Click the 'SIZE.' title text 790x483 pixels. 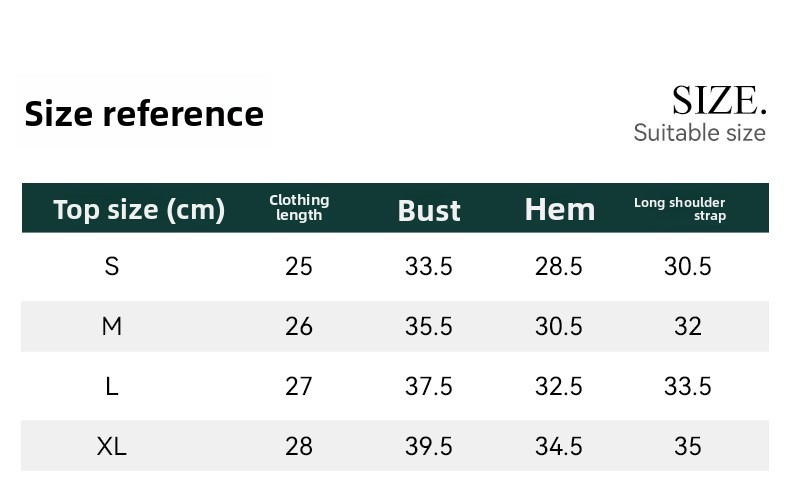(x=719, y=101)
